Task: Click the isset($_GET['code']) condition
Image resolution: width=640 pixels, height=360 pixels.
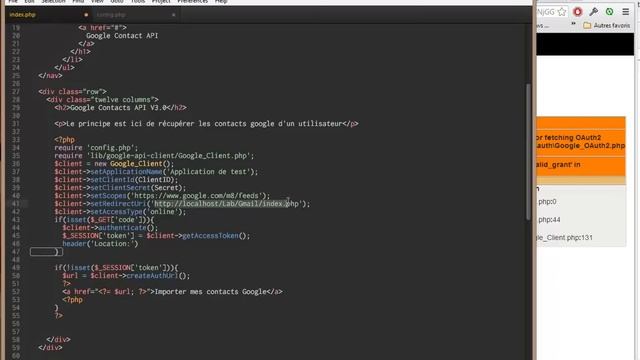Action: (104, 220)
